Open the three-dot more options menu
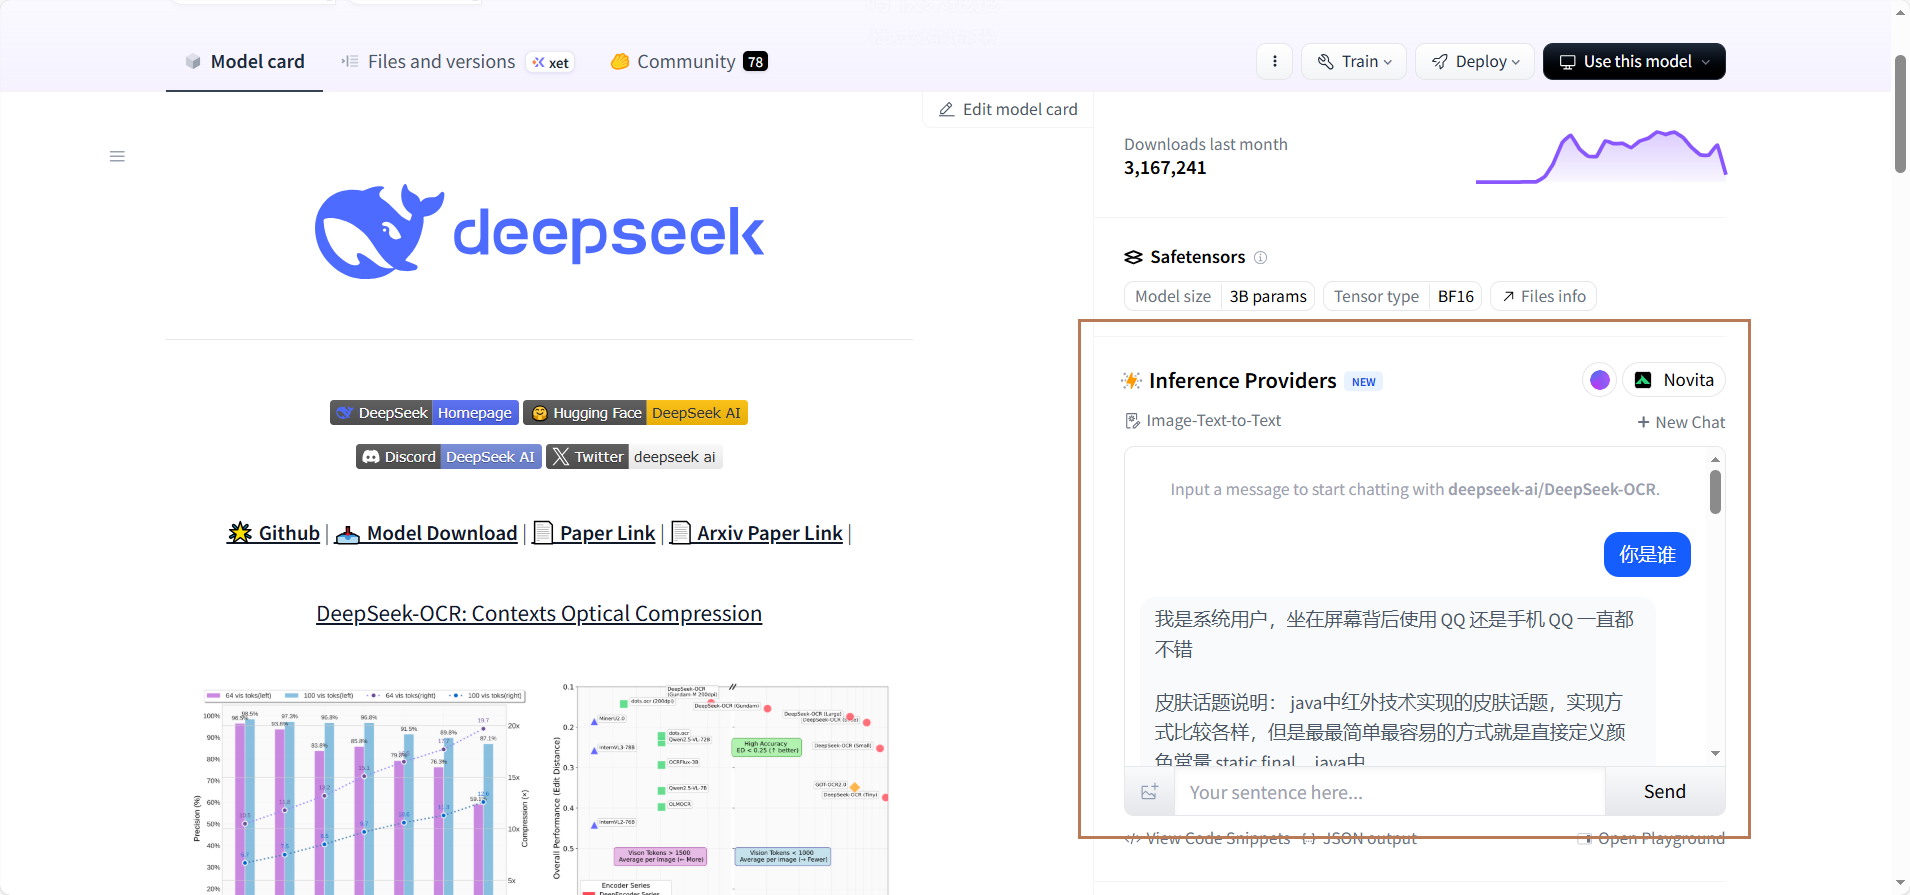The width and height of the screenshot is (1910, 895). (x=1274, y=62)
